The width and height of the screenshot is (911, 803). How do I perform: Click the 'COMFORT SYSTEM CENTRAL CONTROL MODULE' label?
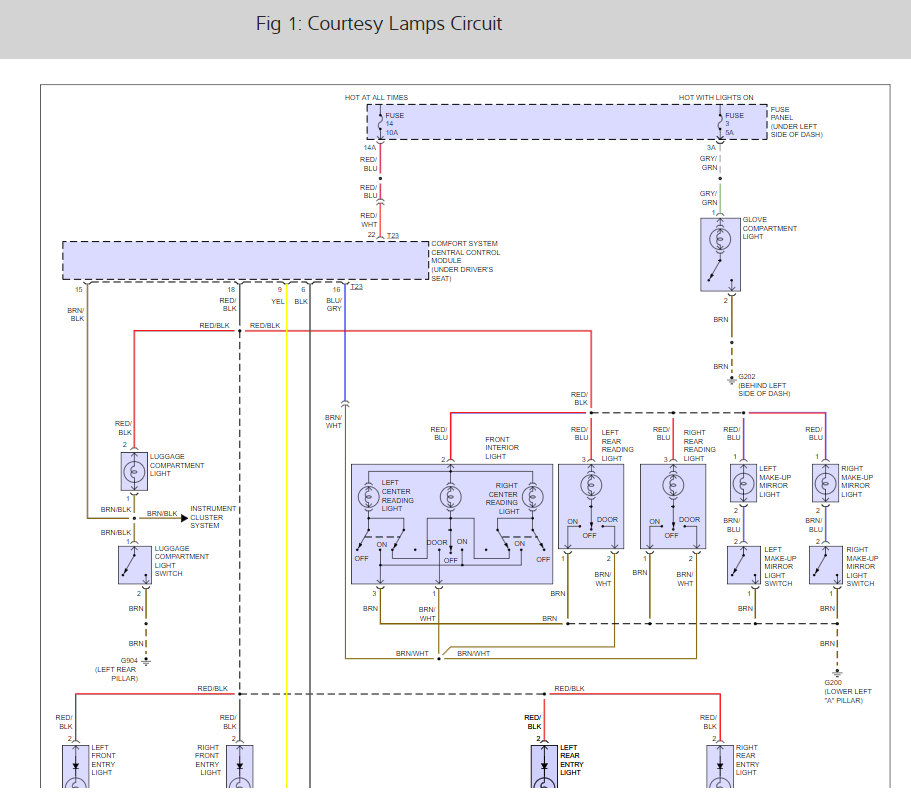coord(465,261)
